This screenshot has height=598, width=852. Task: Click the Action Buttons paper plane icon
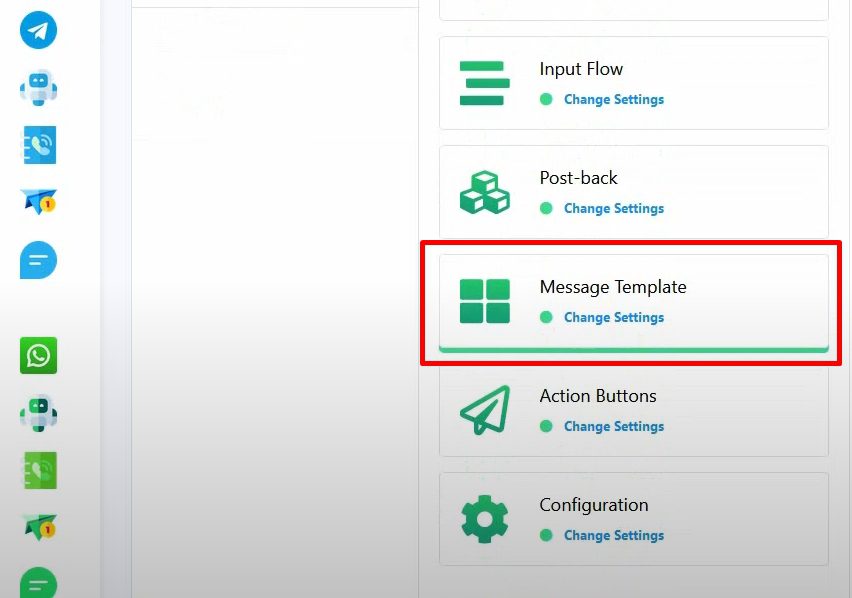pyautogui.click(x=484, y=410)
